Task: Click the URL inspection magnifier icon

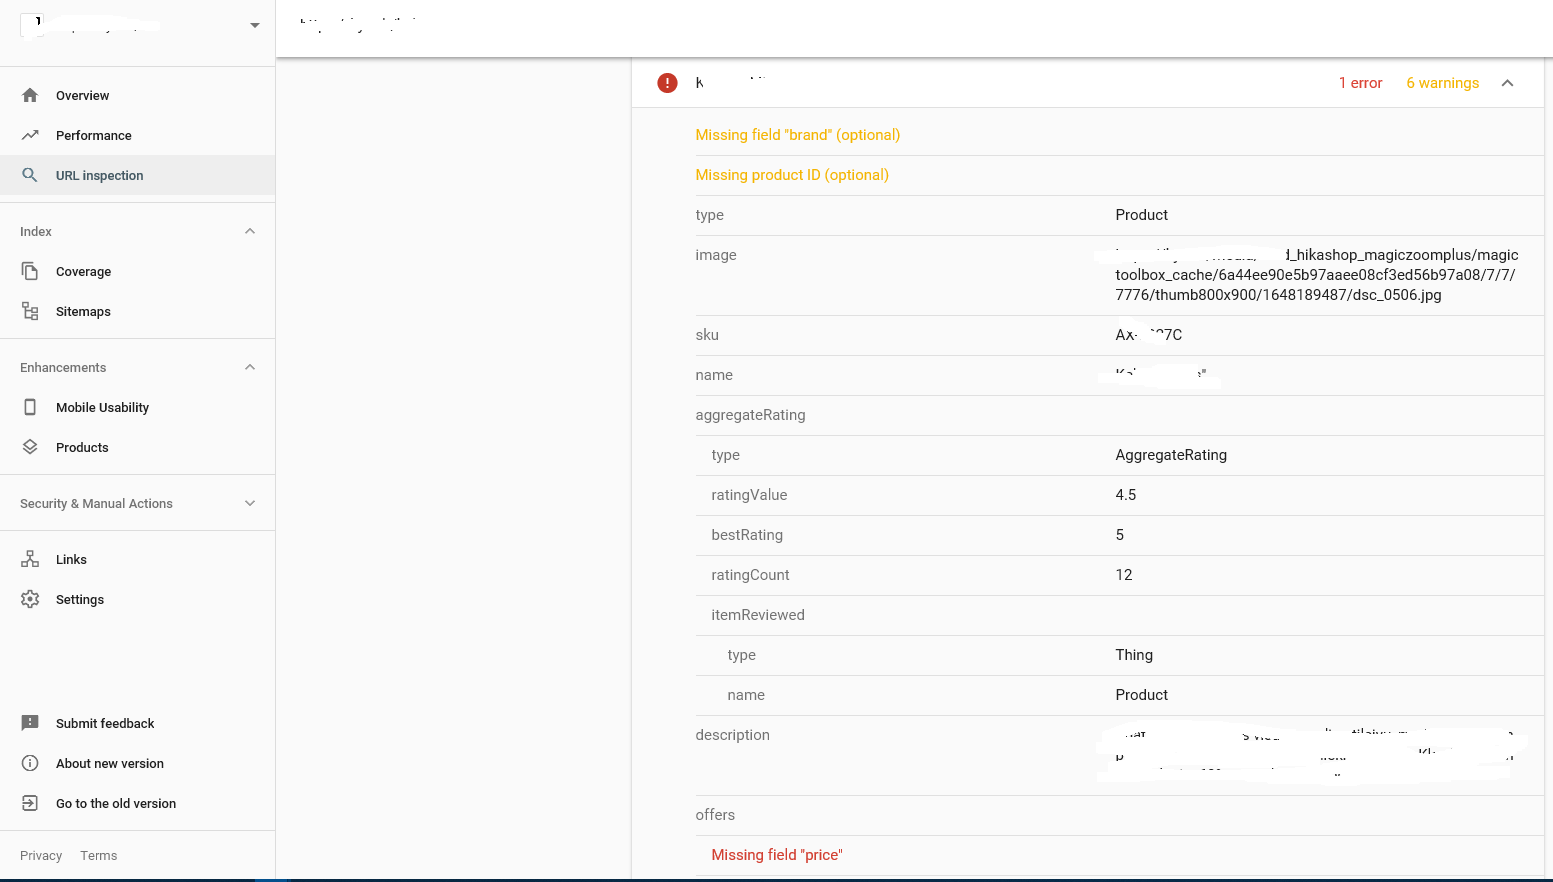Action: click(30, 175)
